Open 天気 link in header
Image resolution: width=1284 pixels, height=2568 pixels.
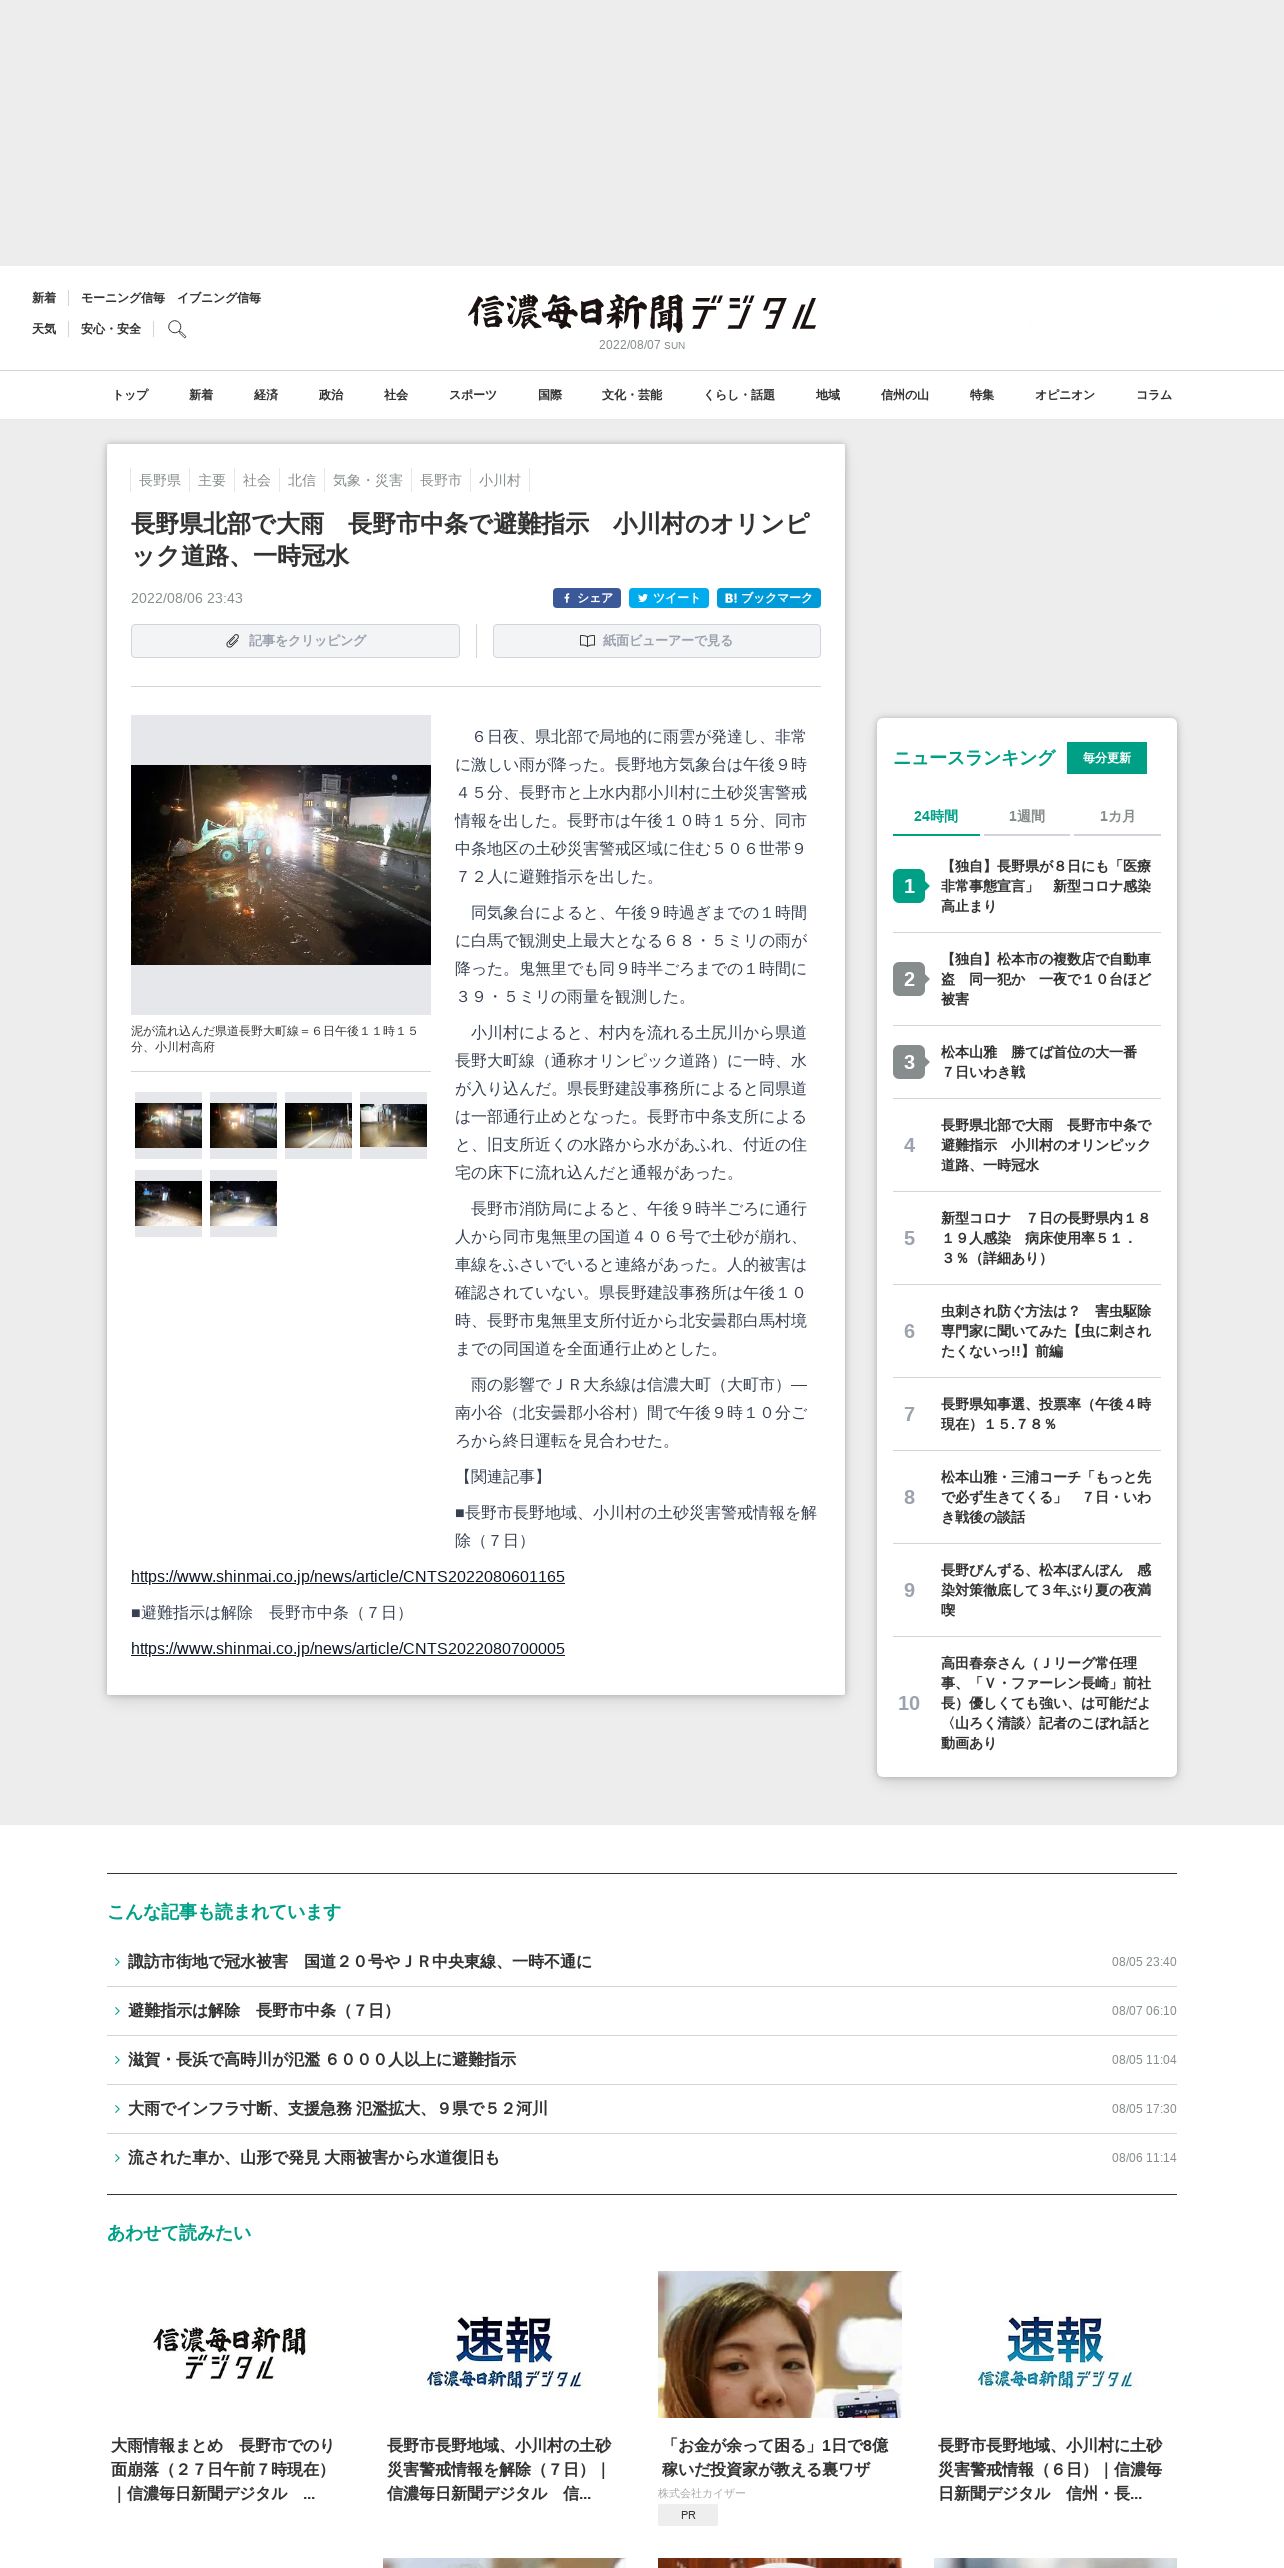point(44,329)
